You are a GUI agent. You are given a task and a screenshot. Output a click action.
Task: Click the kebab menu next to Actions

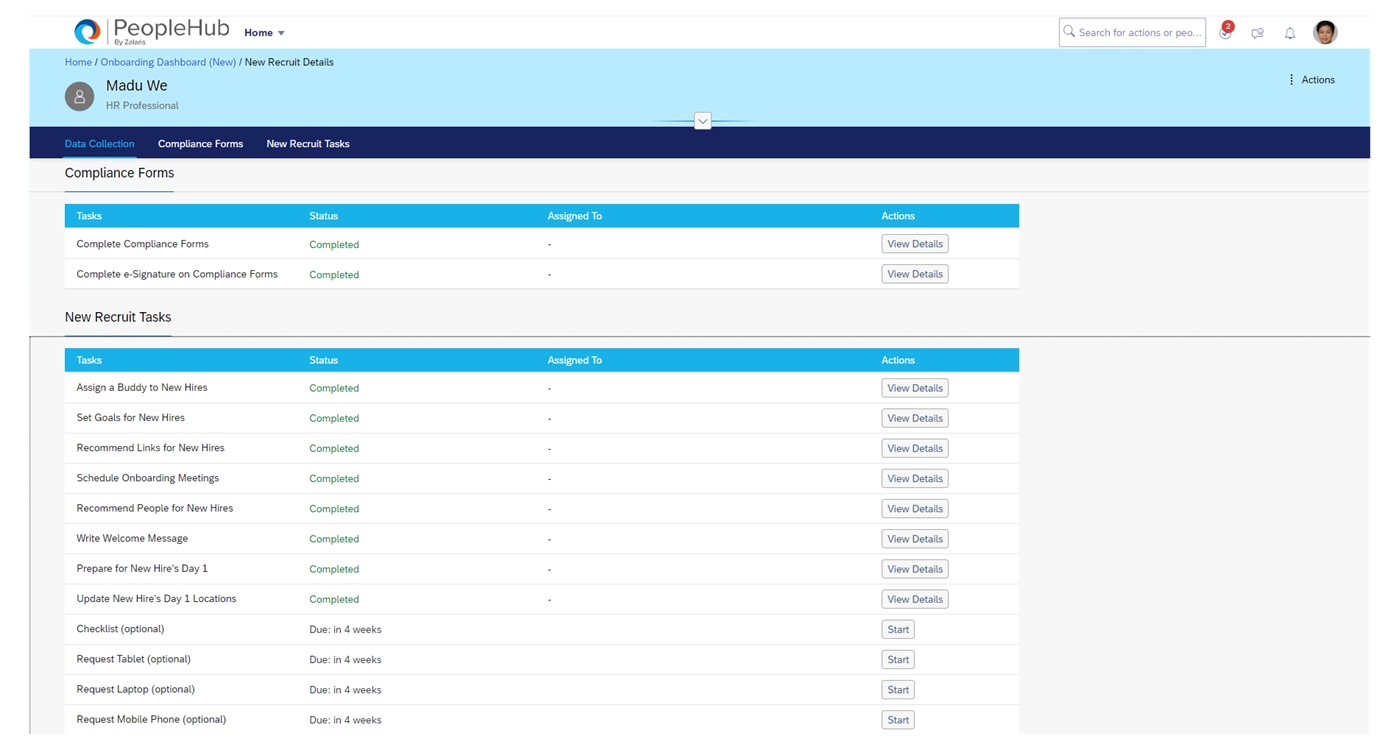point(1292,79)
